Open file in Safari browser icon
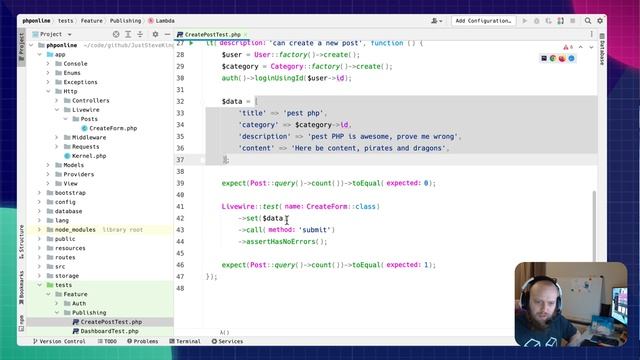The height and width of the screenshot is (360, 640). [x=571, y=58]
